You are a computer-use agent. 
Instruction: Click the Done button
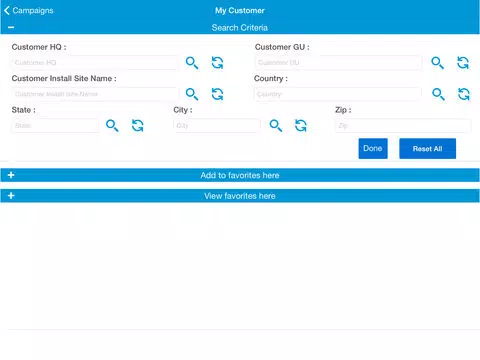point(373,148)
